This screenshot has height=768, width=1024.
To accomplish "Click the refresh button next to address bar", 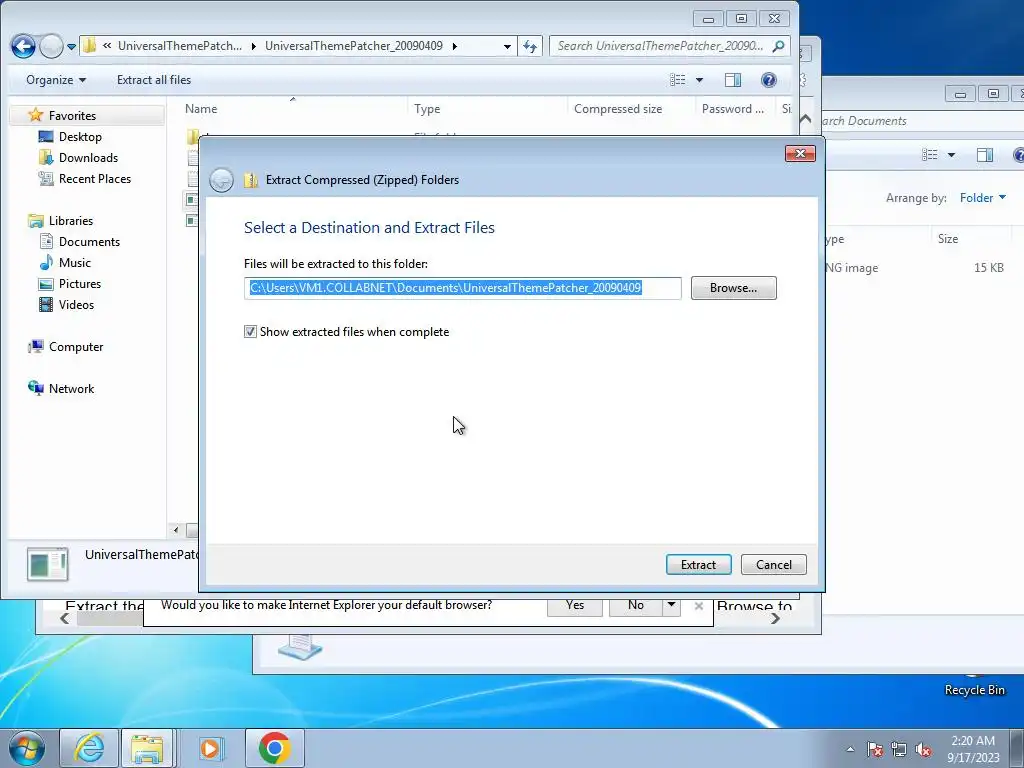I will 530,46.
